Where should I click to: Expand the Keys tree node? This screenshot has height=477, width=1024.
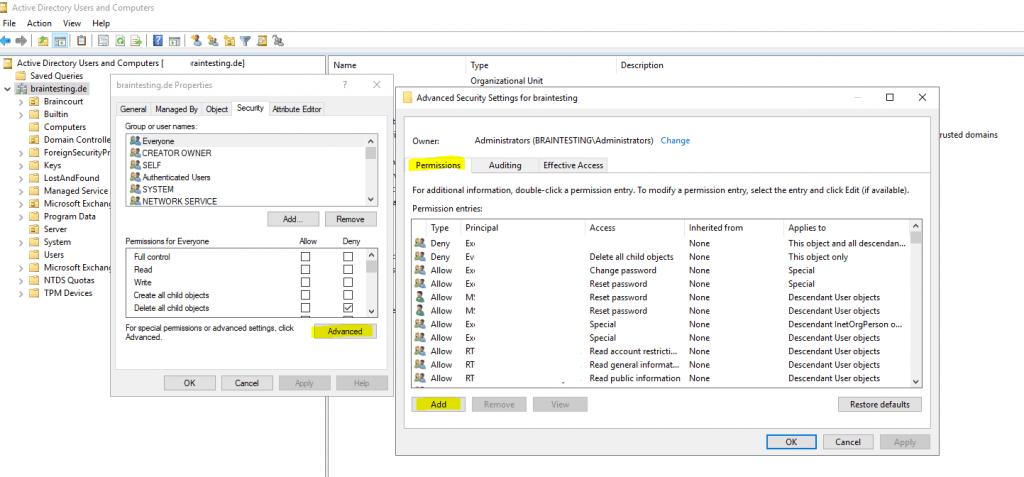20,165
